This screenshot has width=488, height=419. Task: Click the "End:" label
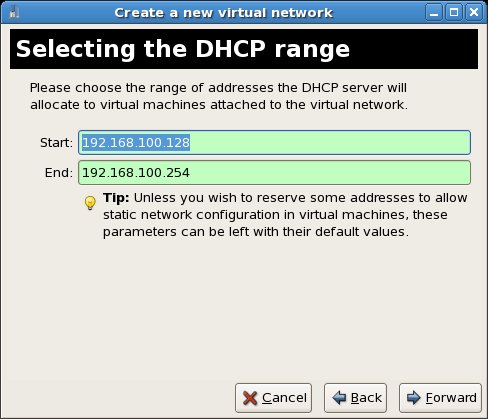tap(59, 173)
